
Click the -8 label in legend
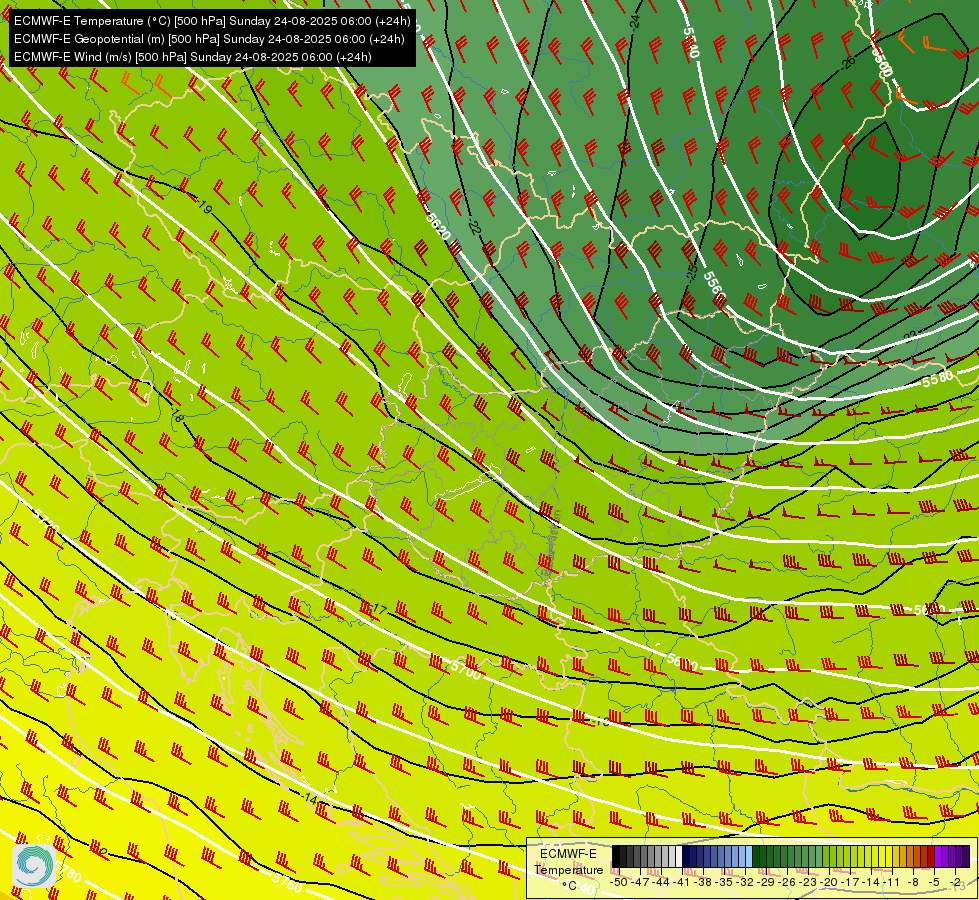[913, 882]
